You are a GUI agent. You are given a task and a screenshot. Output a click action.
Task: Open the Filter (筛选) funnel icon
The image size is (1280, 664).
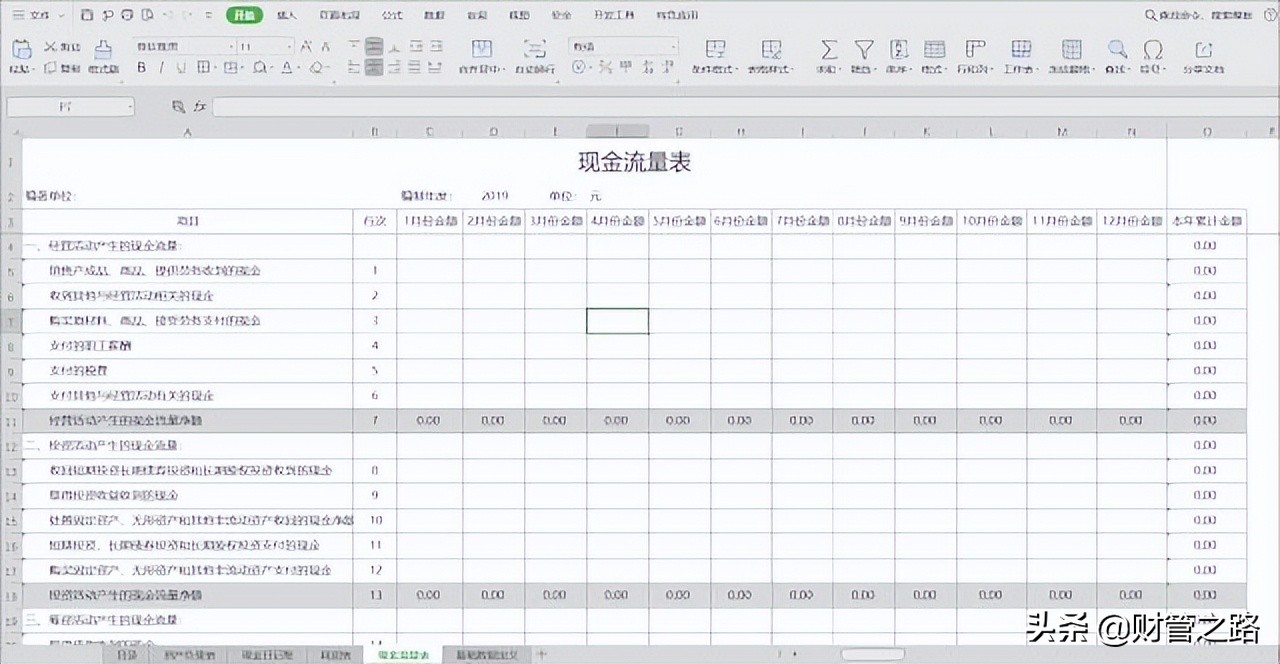click(x=864, y=49)
